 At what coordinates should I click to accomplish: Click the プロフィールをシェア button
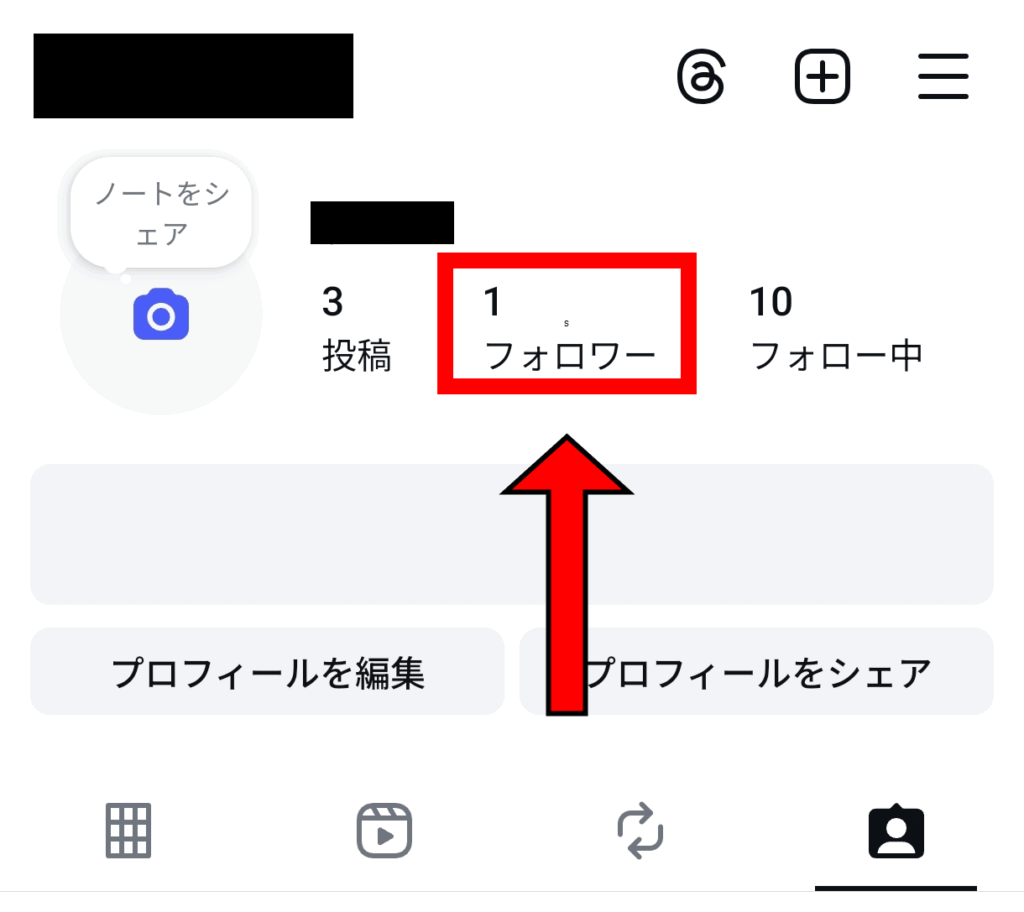[757, 672]
